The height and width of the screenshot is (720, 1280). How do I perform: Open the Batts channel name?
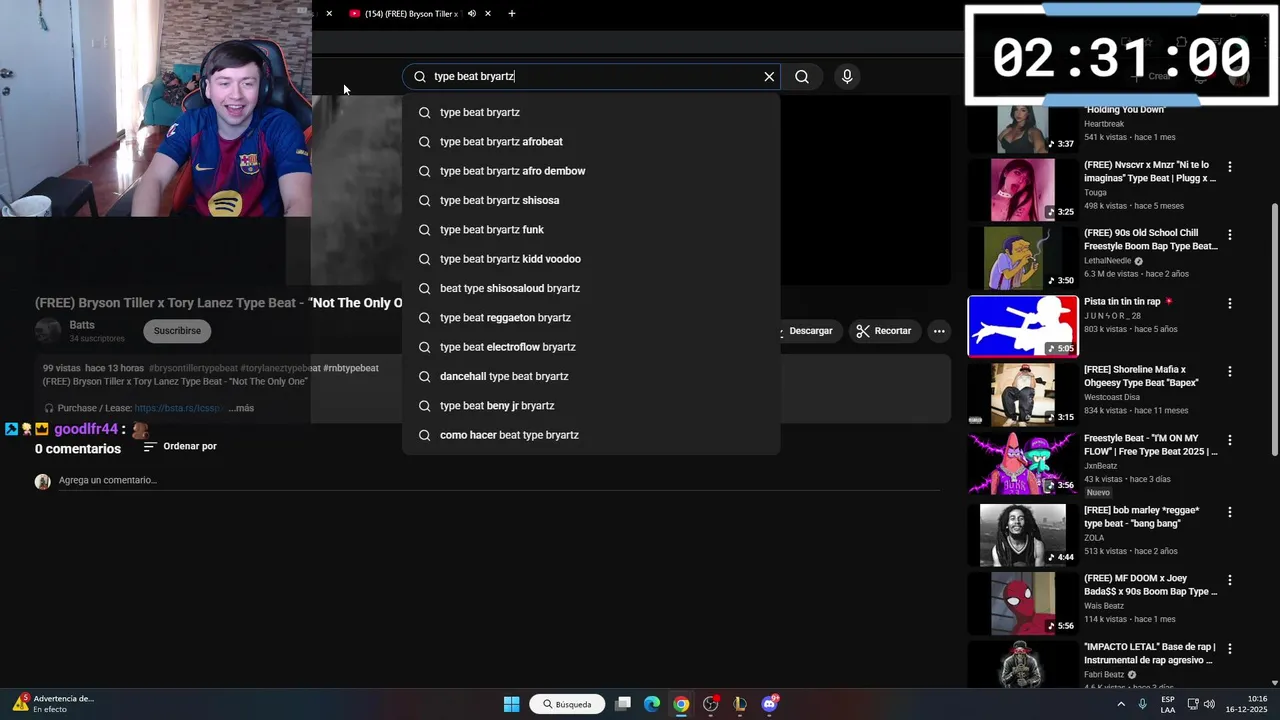(x=82, y=325)
